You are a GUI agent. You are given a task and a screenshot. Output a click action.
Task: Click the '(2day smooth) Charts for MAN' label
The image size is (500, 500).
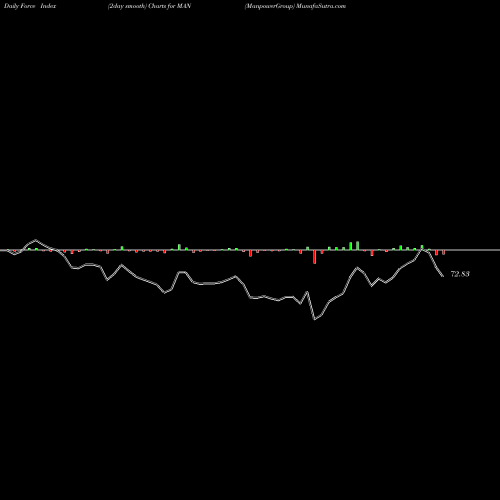click(149, 6)
